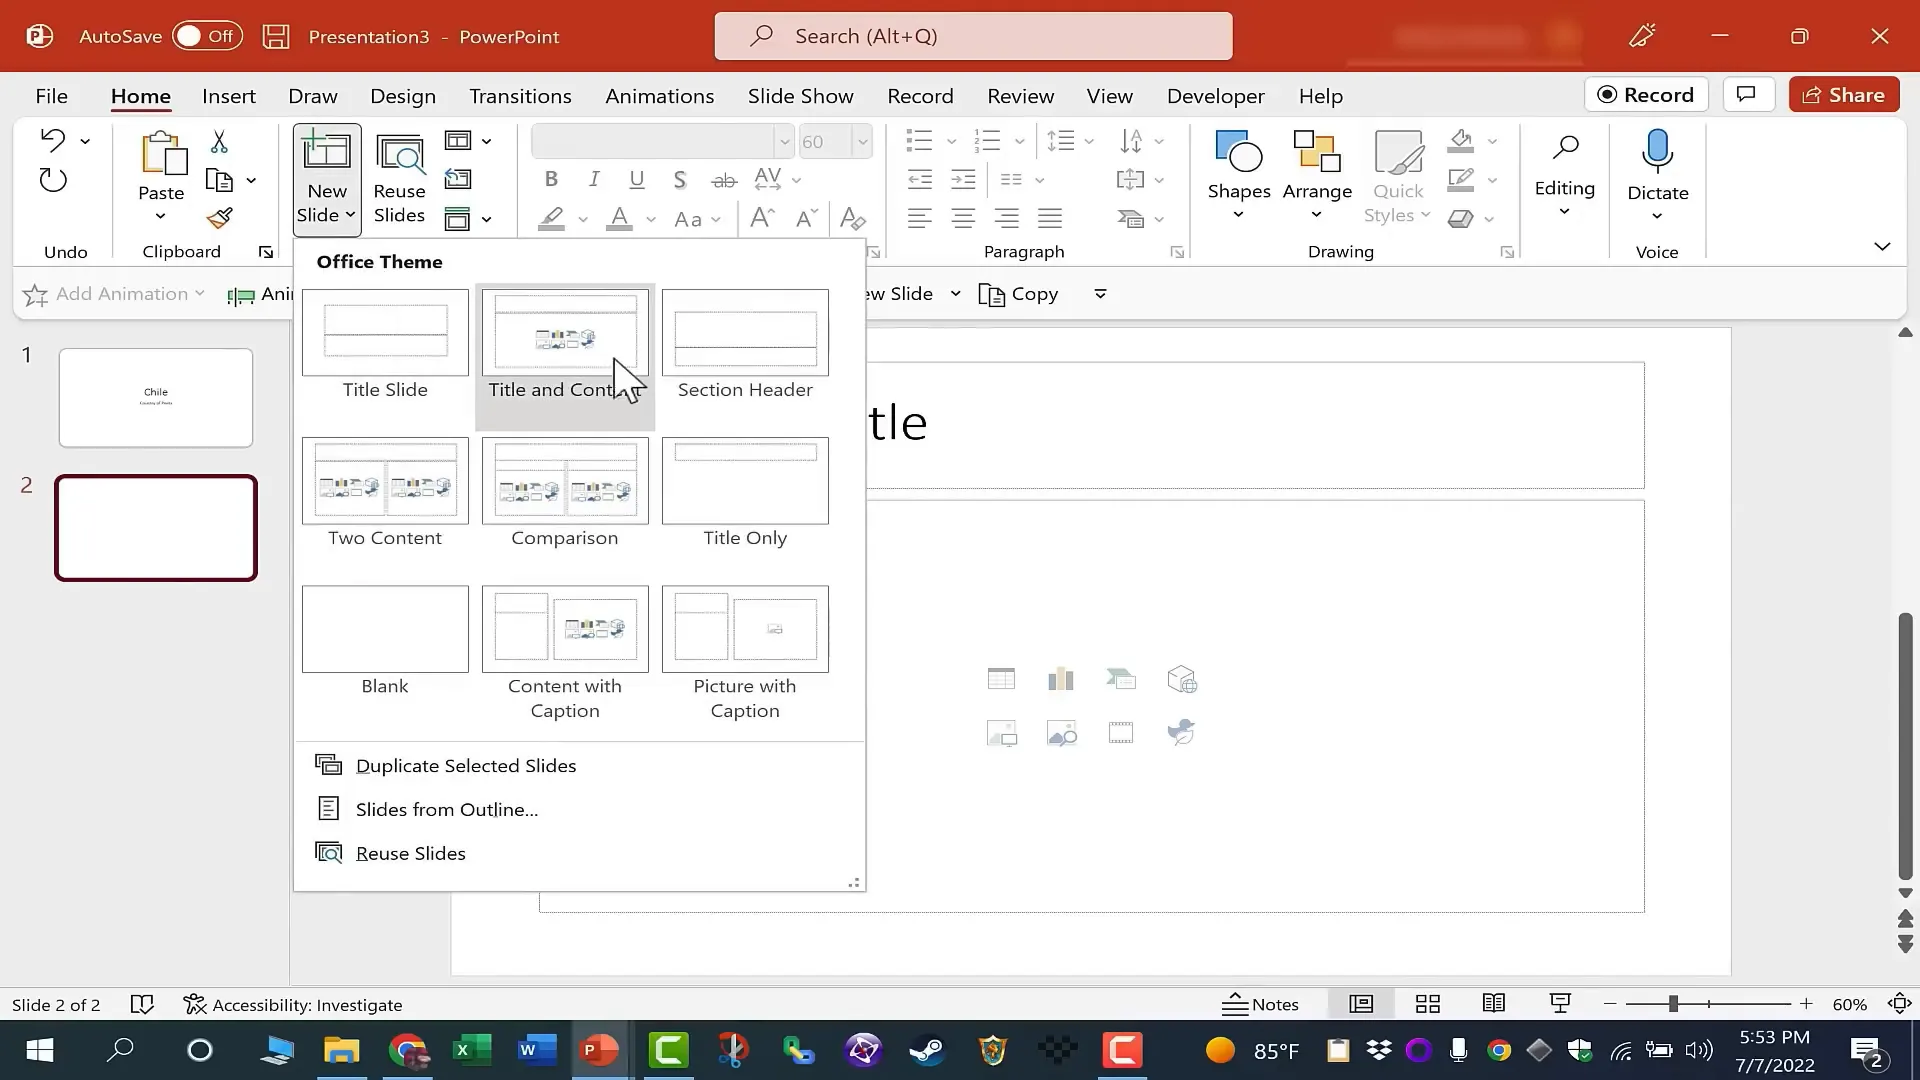This screenshot has height=1080, width=1920.
Task: Click the Share button
Action: pos(1844,95)
